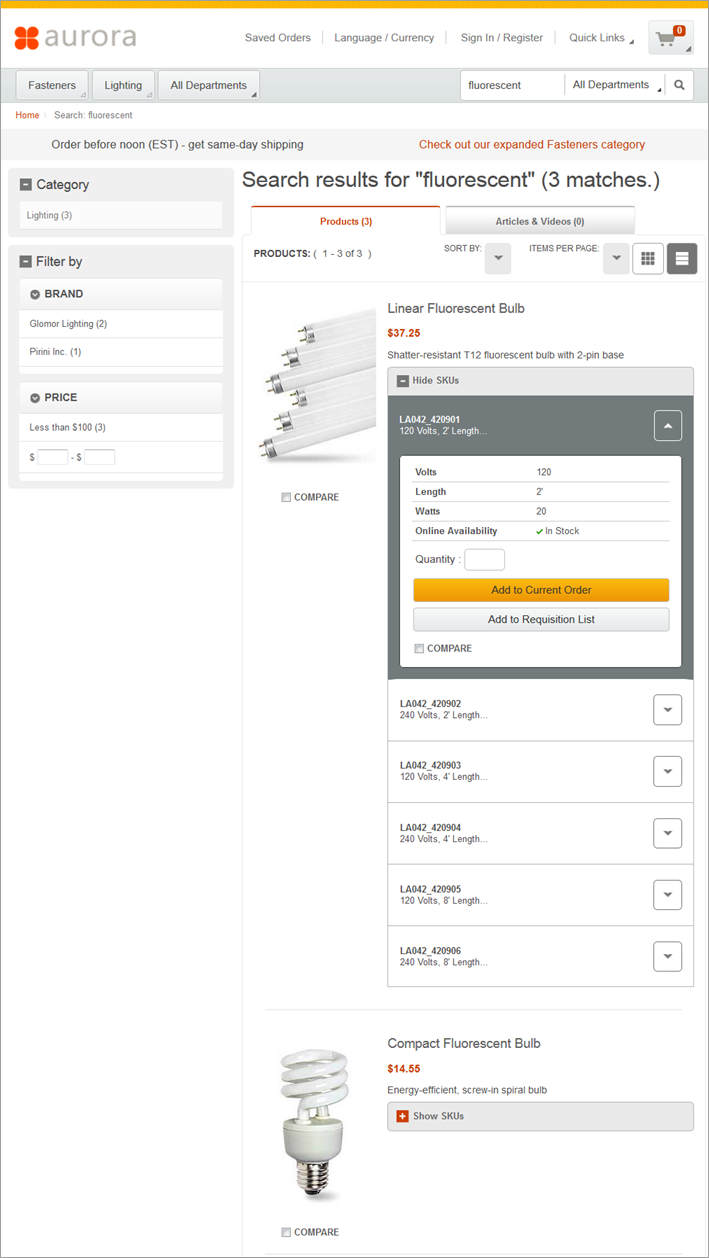Filter by Lighting (3) category
The width and height of the screenshot is (709, 1258).
click(x=50, y=215)
